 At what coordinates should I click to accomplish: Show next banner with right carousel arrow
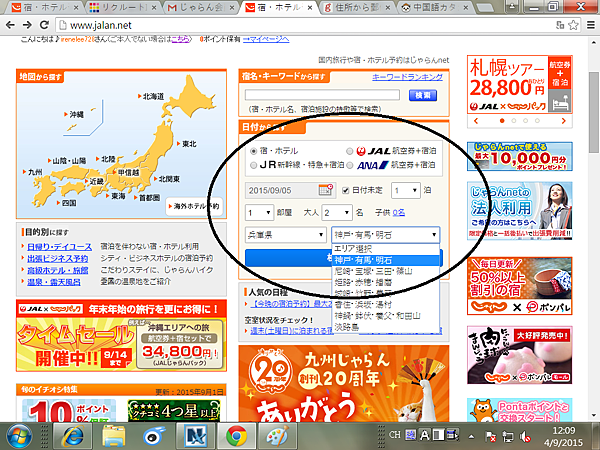(564, 121)
